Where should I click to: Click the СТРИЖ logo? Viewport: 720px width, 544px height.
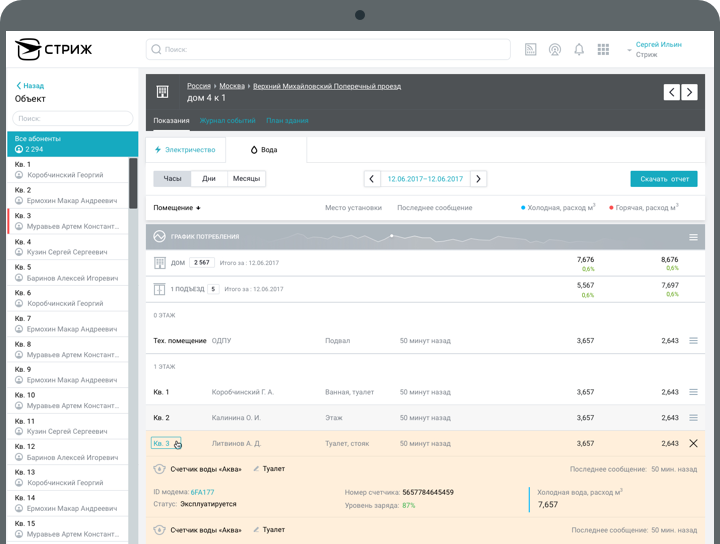pos(53,49)
